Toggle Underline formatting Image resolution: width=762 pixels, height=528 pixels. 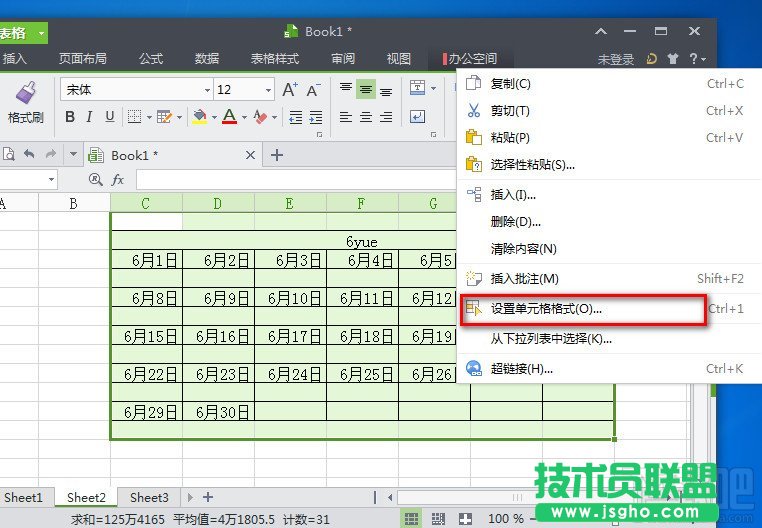pos(110,117)
